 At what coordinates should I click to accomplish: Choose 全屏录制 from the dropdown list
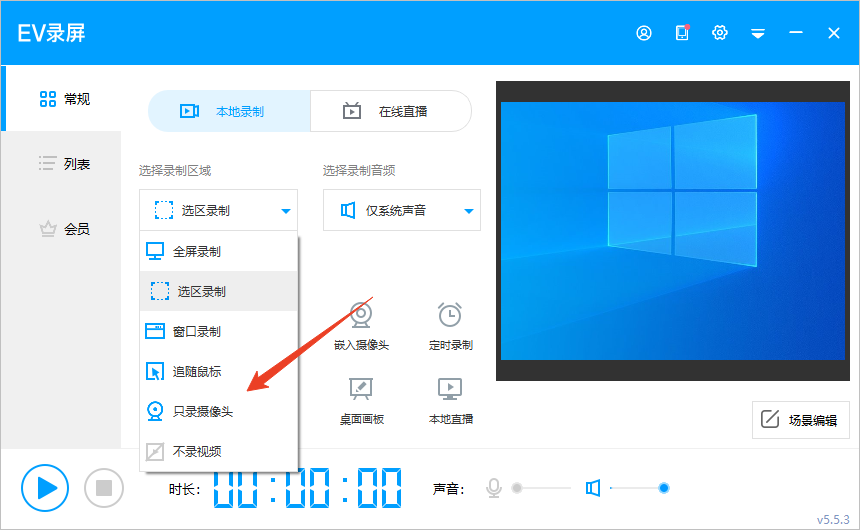tap(218, 251)
